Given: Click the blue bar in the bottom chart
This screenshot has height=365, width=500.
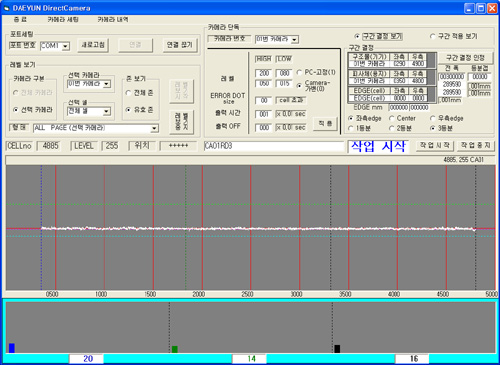Looking at the screenshot, I should click(x=12, y=348).
